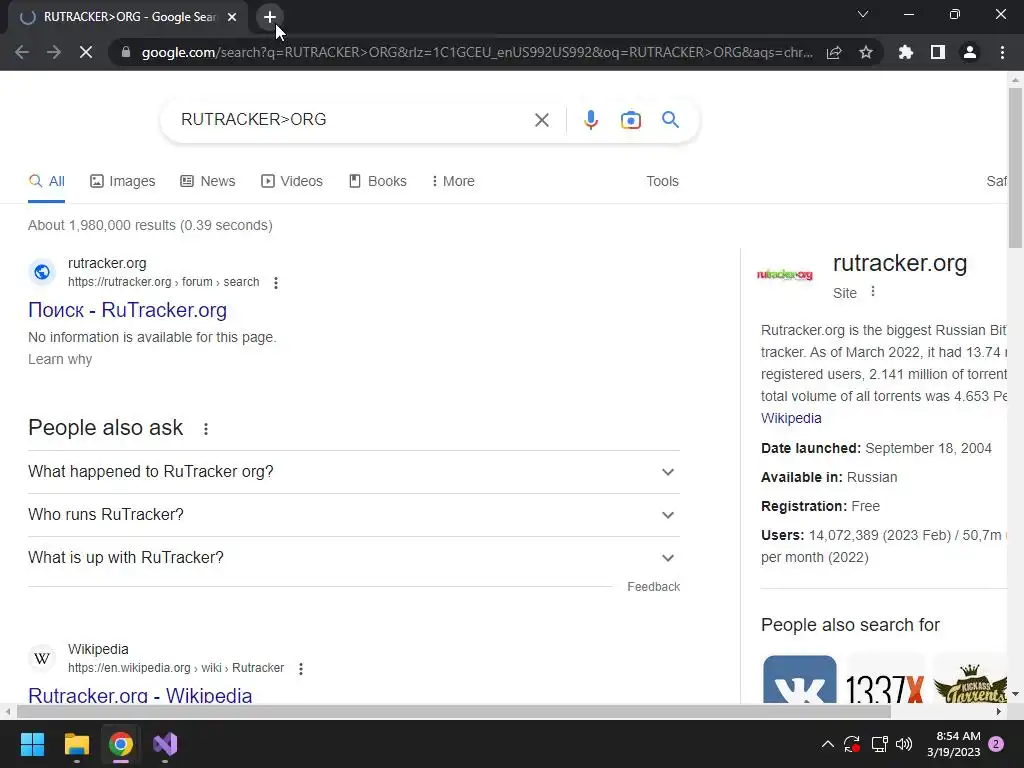
Task: Click Learn why link
Action: (60, 360)
